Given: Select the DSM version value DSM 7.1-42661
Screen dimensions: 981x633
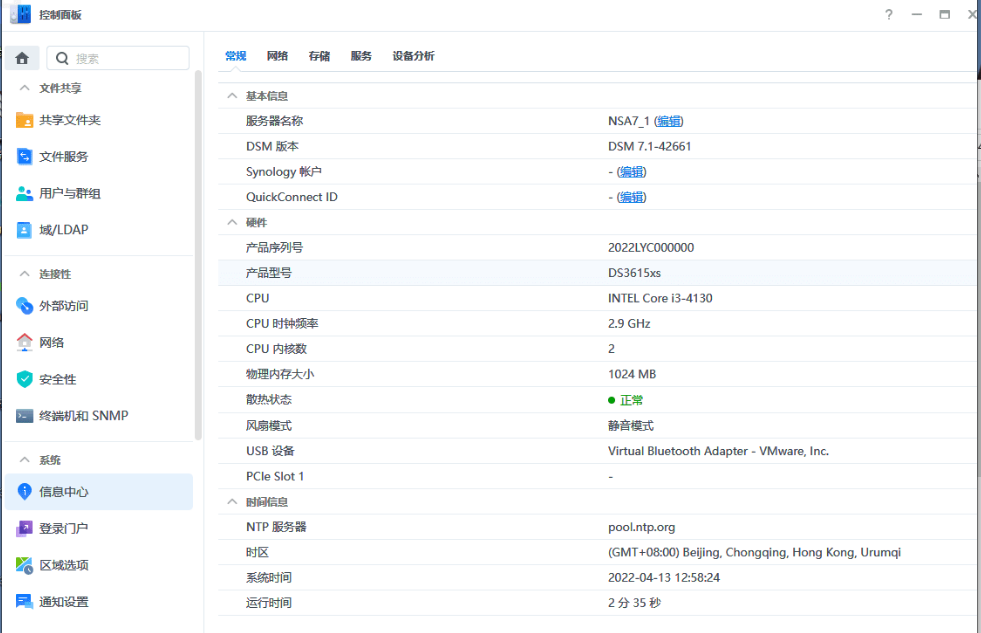Looking at the screenshot, I should coord(649,146).
